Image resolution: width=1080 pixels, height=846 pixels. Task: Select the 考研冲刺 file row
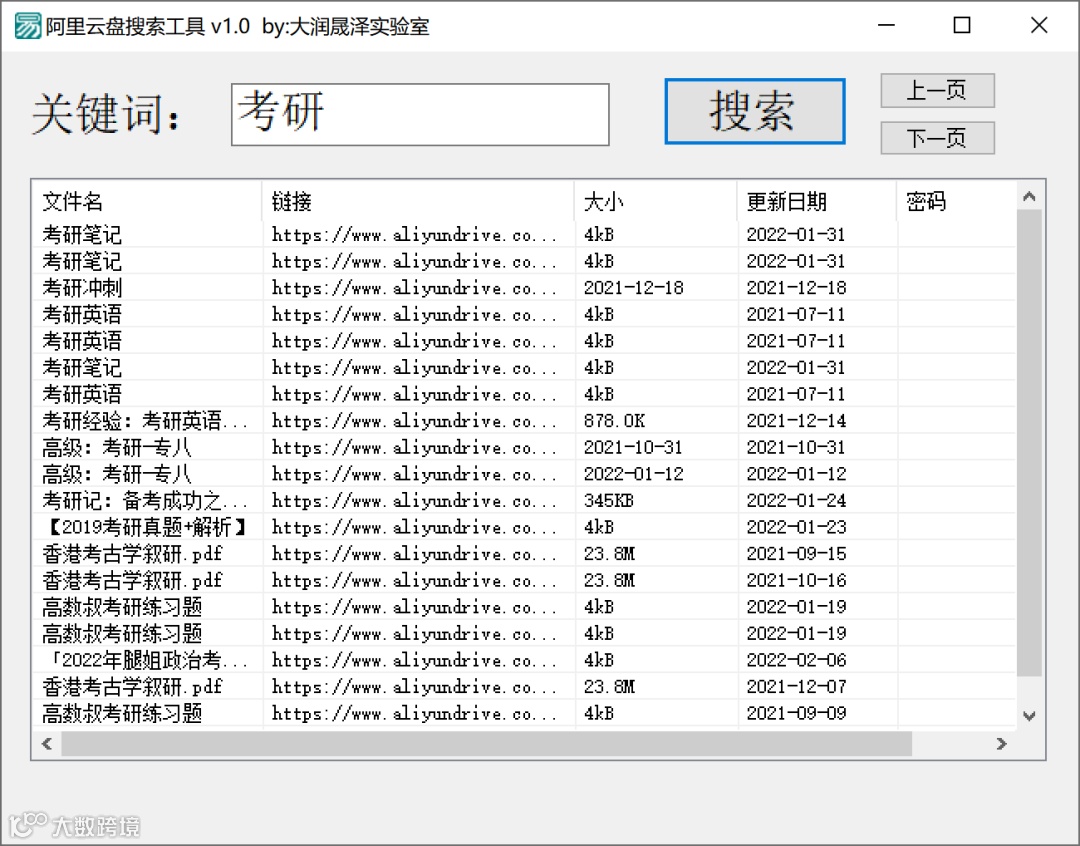click(x=524, y=288)
